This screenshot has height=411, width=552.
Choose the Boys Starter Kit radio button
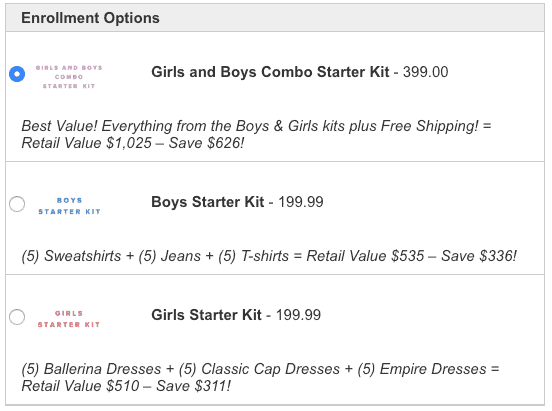17,204
